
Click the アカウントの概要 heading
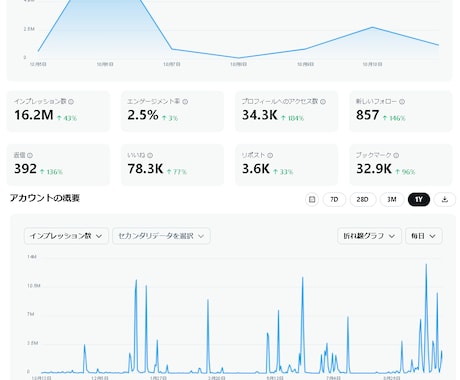coord(45,198)
